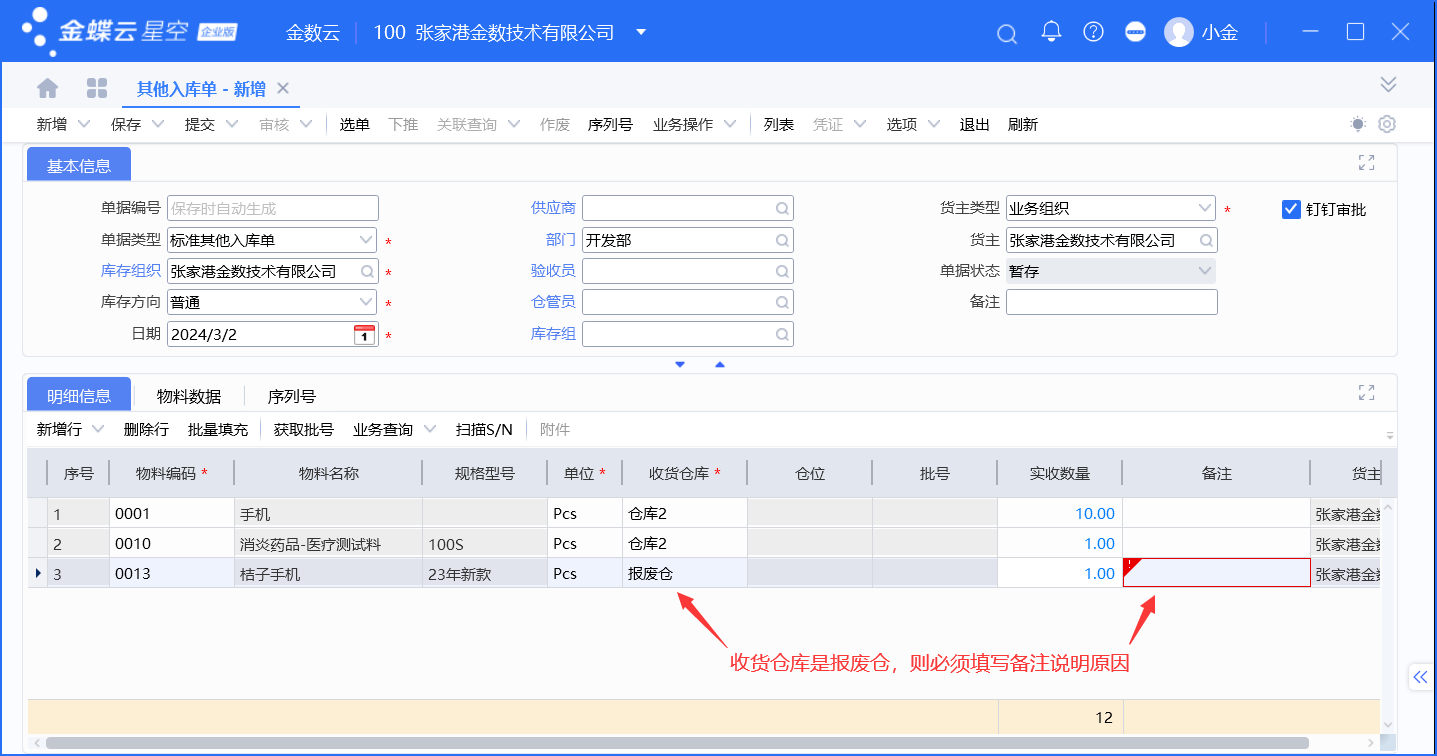This screenshot has height=756, width=1437.
Task: Click the 备注 field in basic info
Action: 1112,302
